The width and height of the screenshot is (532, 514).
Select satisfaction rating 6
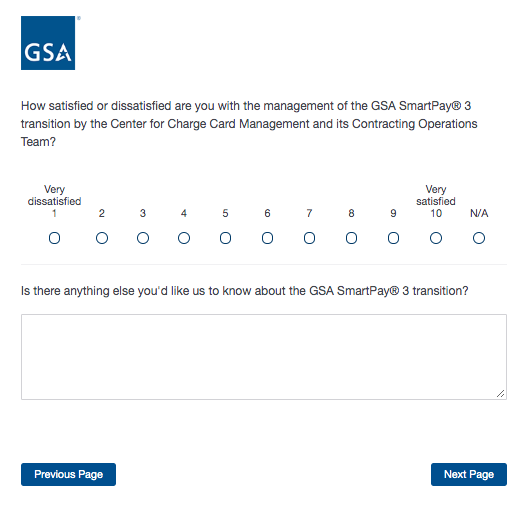(267, 238)
